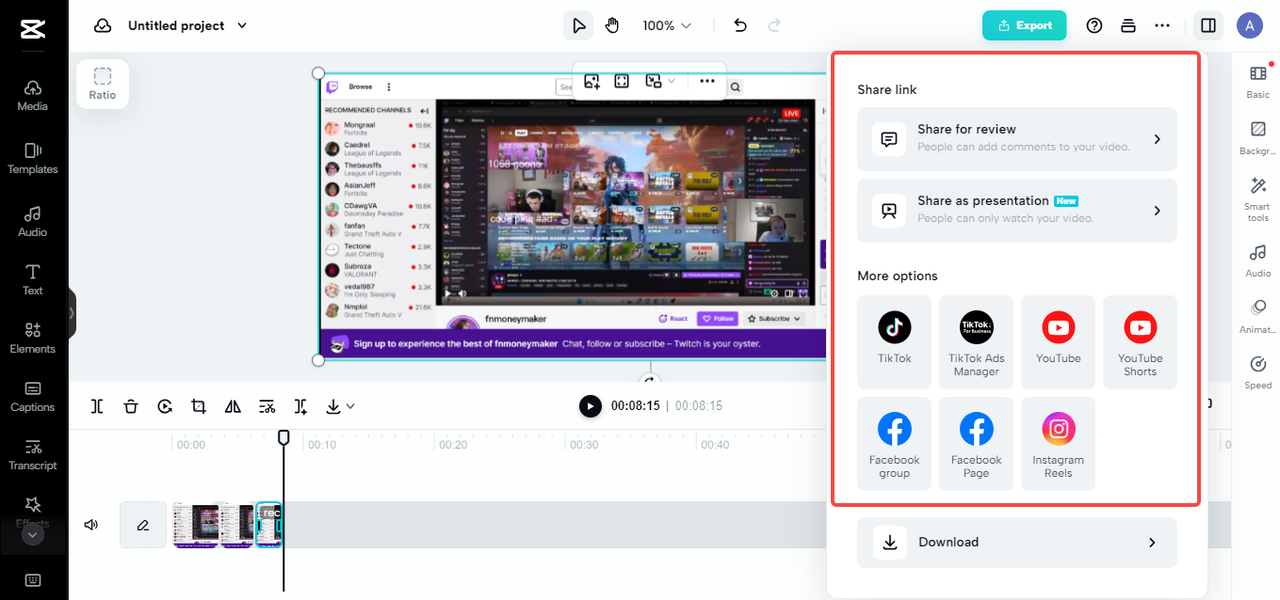Click the mirror flip icon
1280x600 pixels.
(233, 406)
